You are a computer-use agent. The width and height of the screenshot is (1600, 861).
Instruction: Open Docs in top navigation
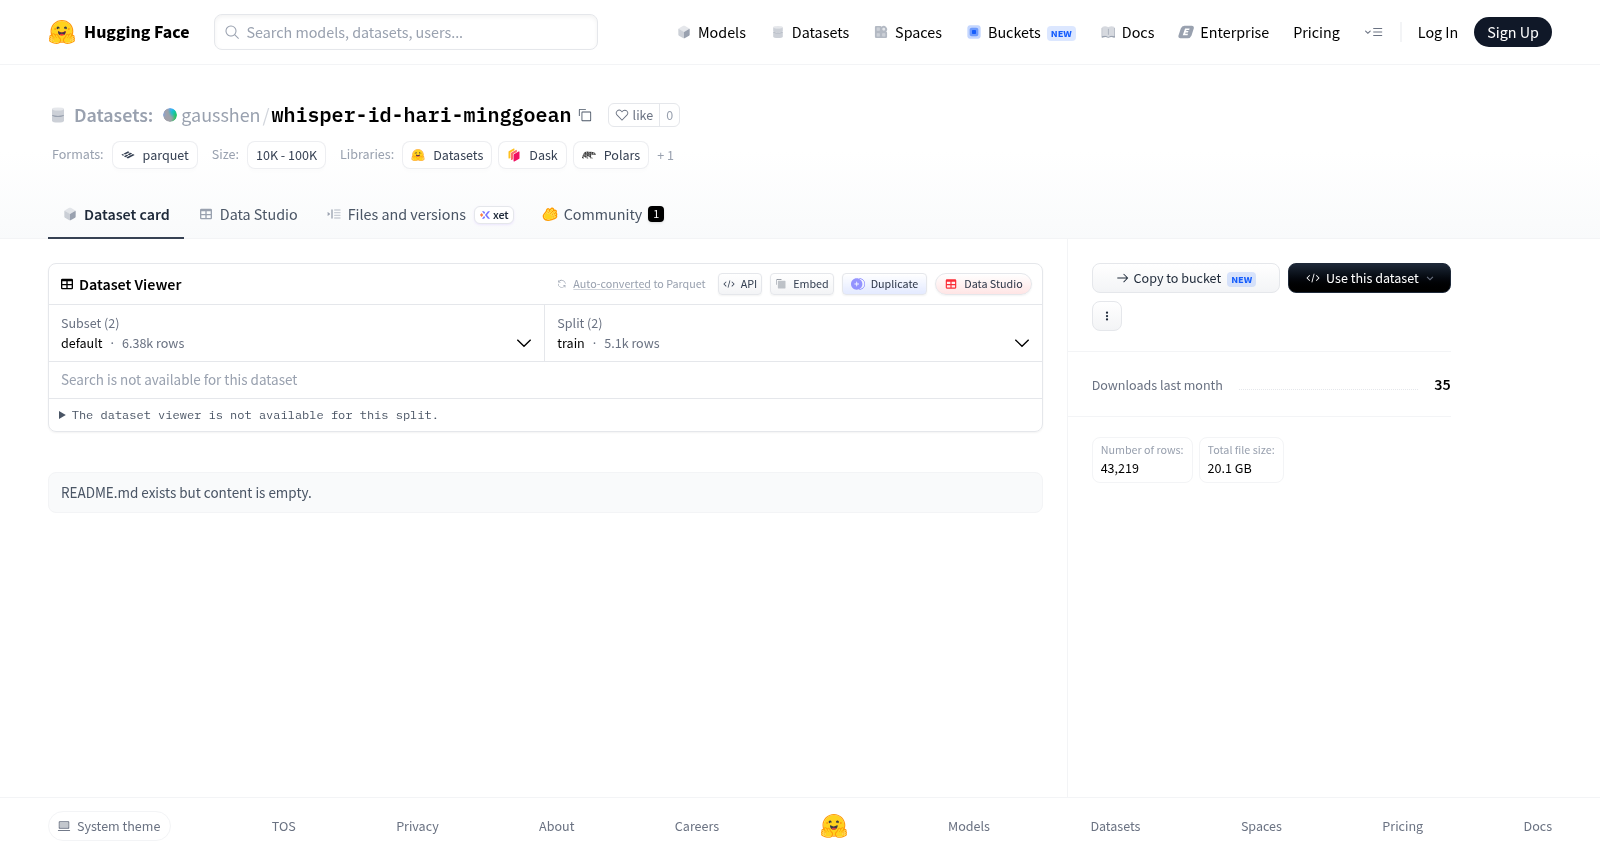tap(1128, 32)
